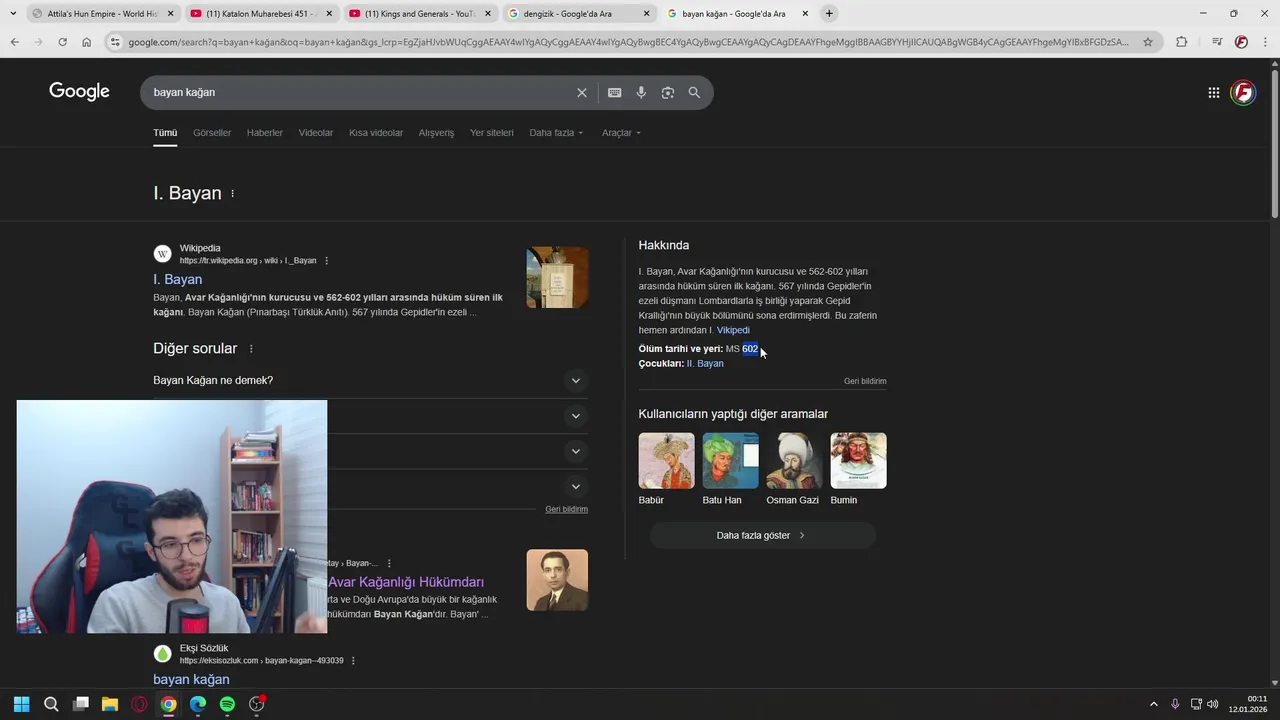1280x720 pixels.
Task: Launch Spotify from taskbar
Action: (227, 704)
